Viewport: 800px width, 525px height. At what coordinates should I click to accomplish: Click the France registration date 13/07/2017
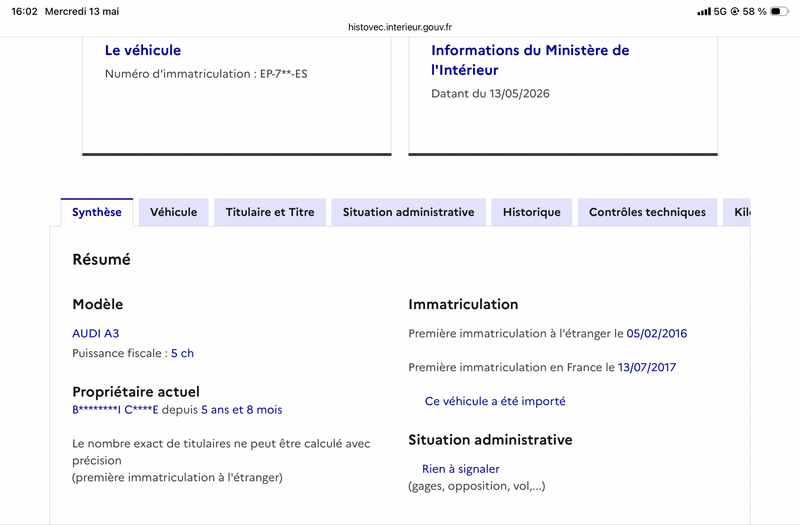click(647, 367)
